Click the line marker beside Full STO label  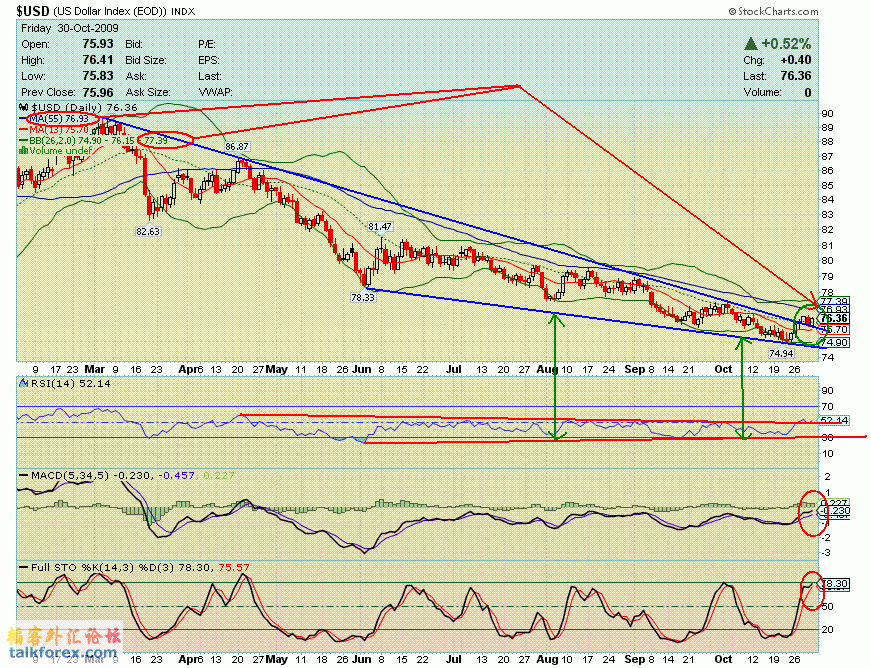pos(24,567)
